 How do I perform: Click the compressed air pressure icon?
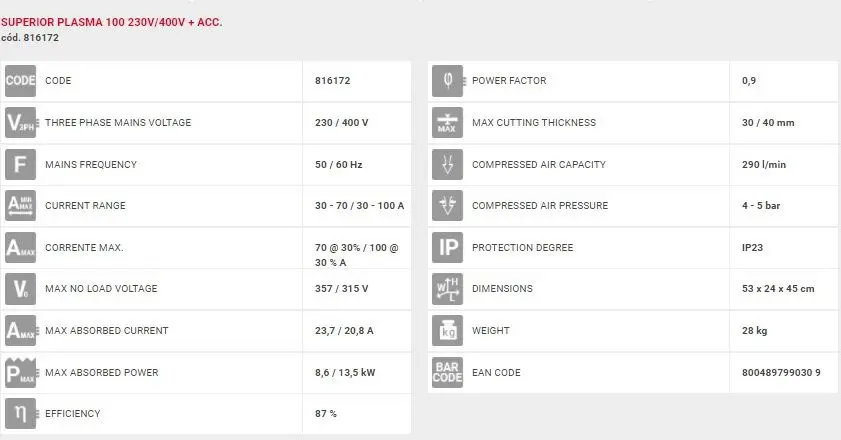447,206
